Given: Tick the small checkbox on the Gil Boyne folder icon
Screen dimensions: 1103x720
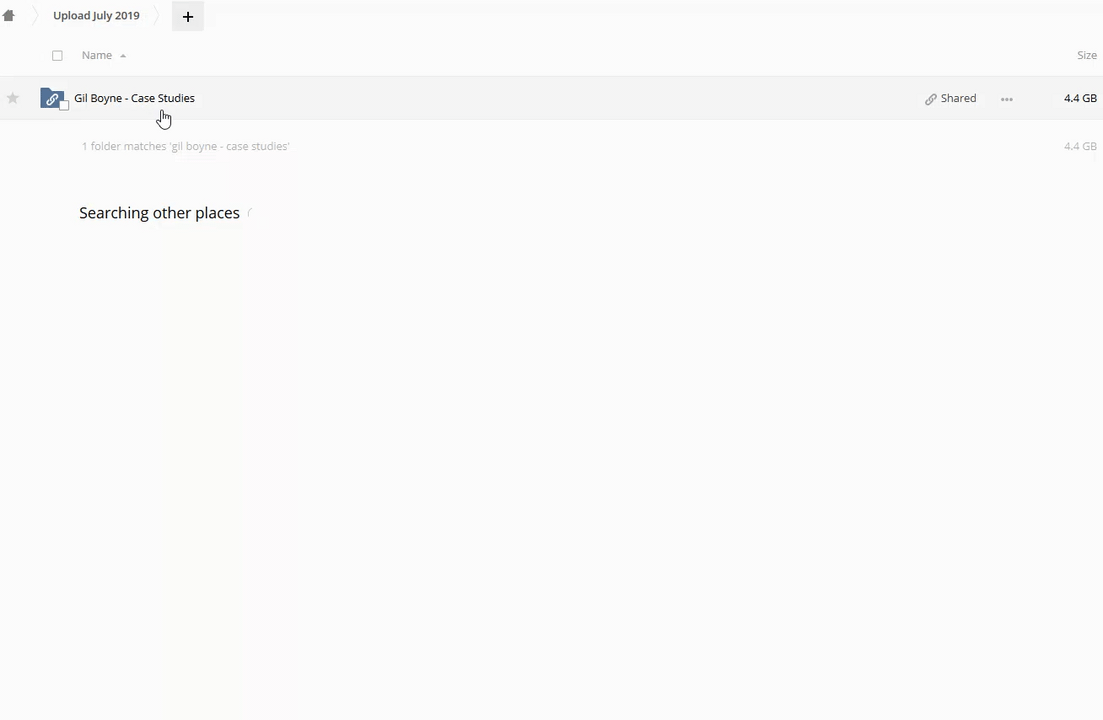Looking at the screenshot, I should tap(64, 105).
